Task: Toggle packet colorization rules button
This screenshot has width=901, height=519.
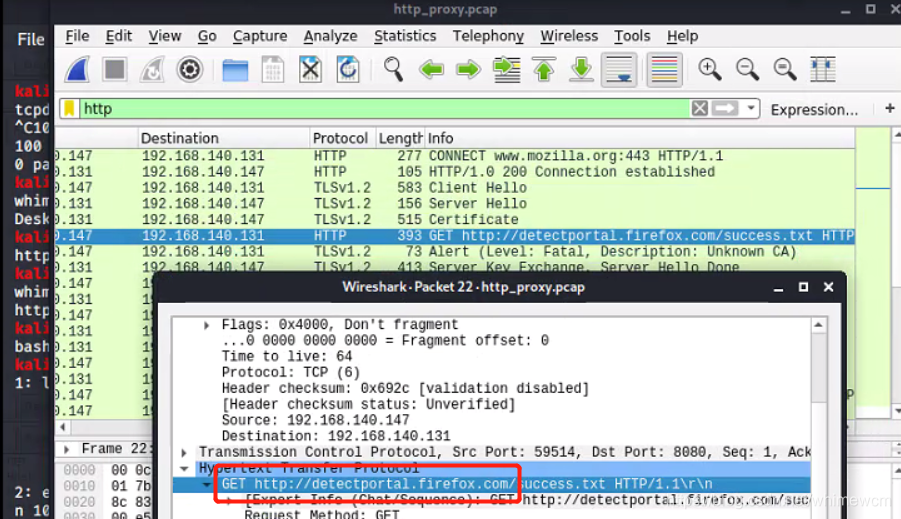Action: (x=664, y=70)
